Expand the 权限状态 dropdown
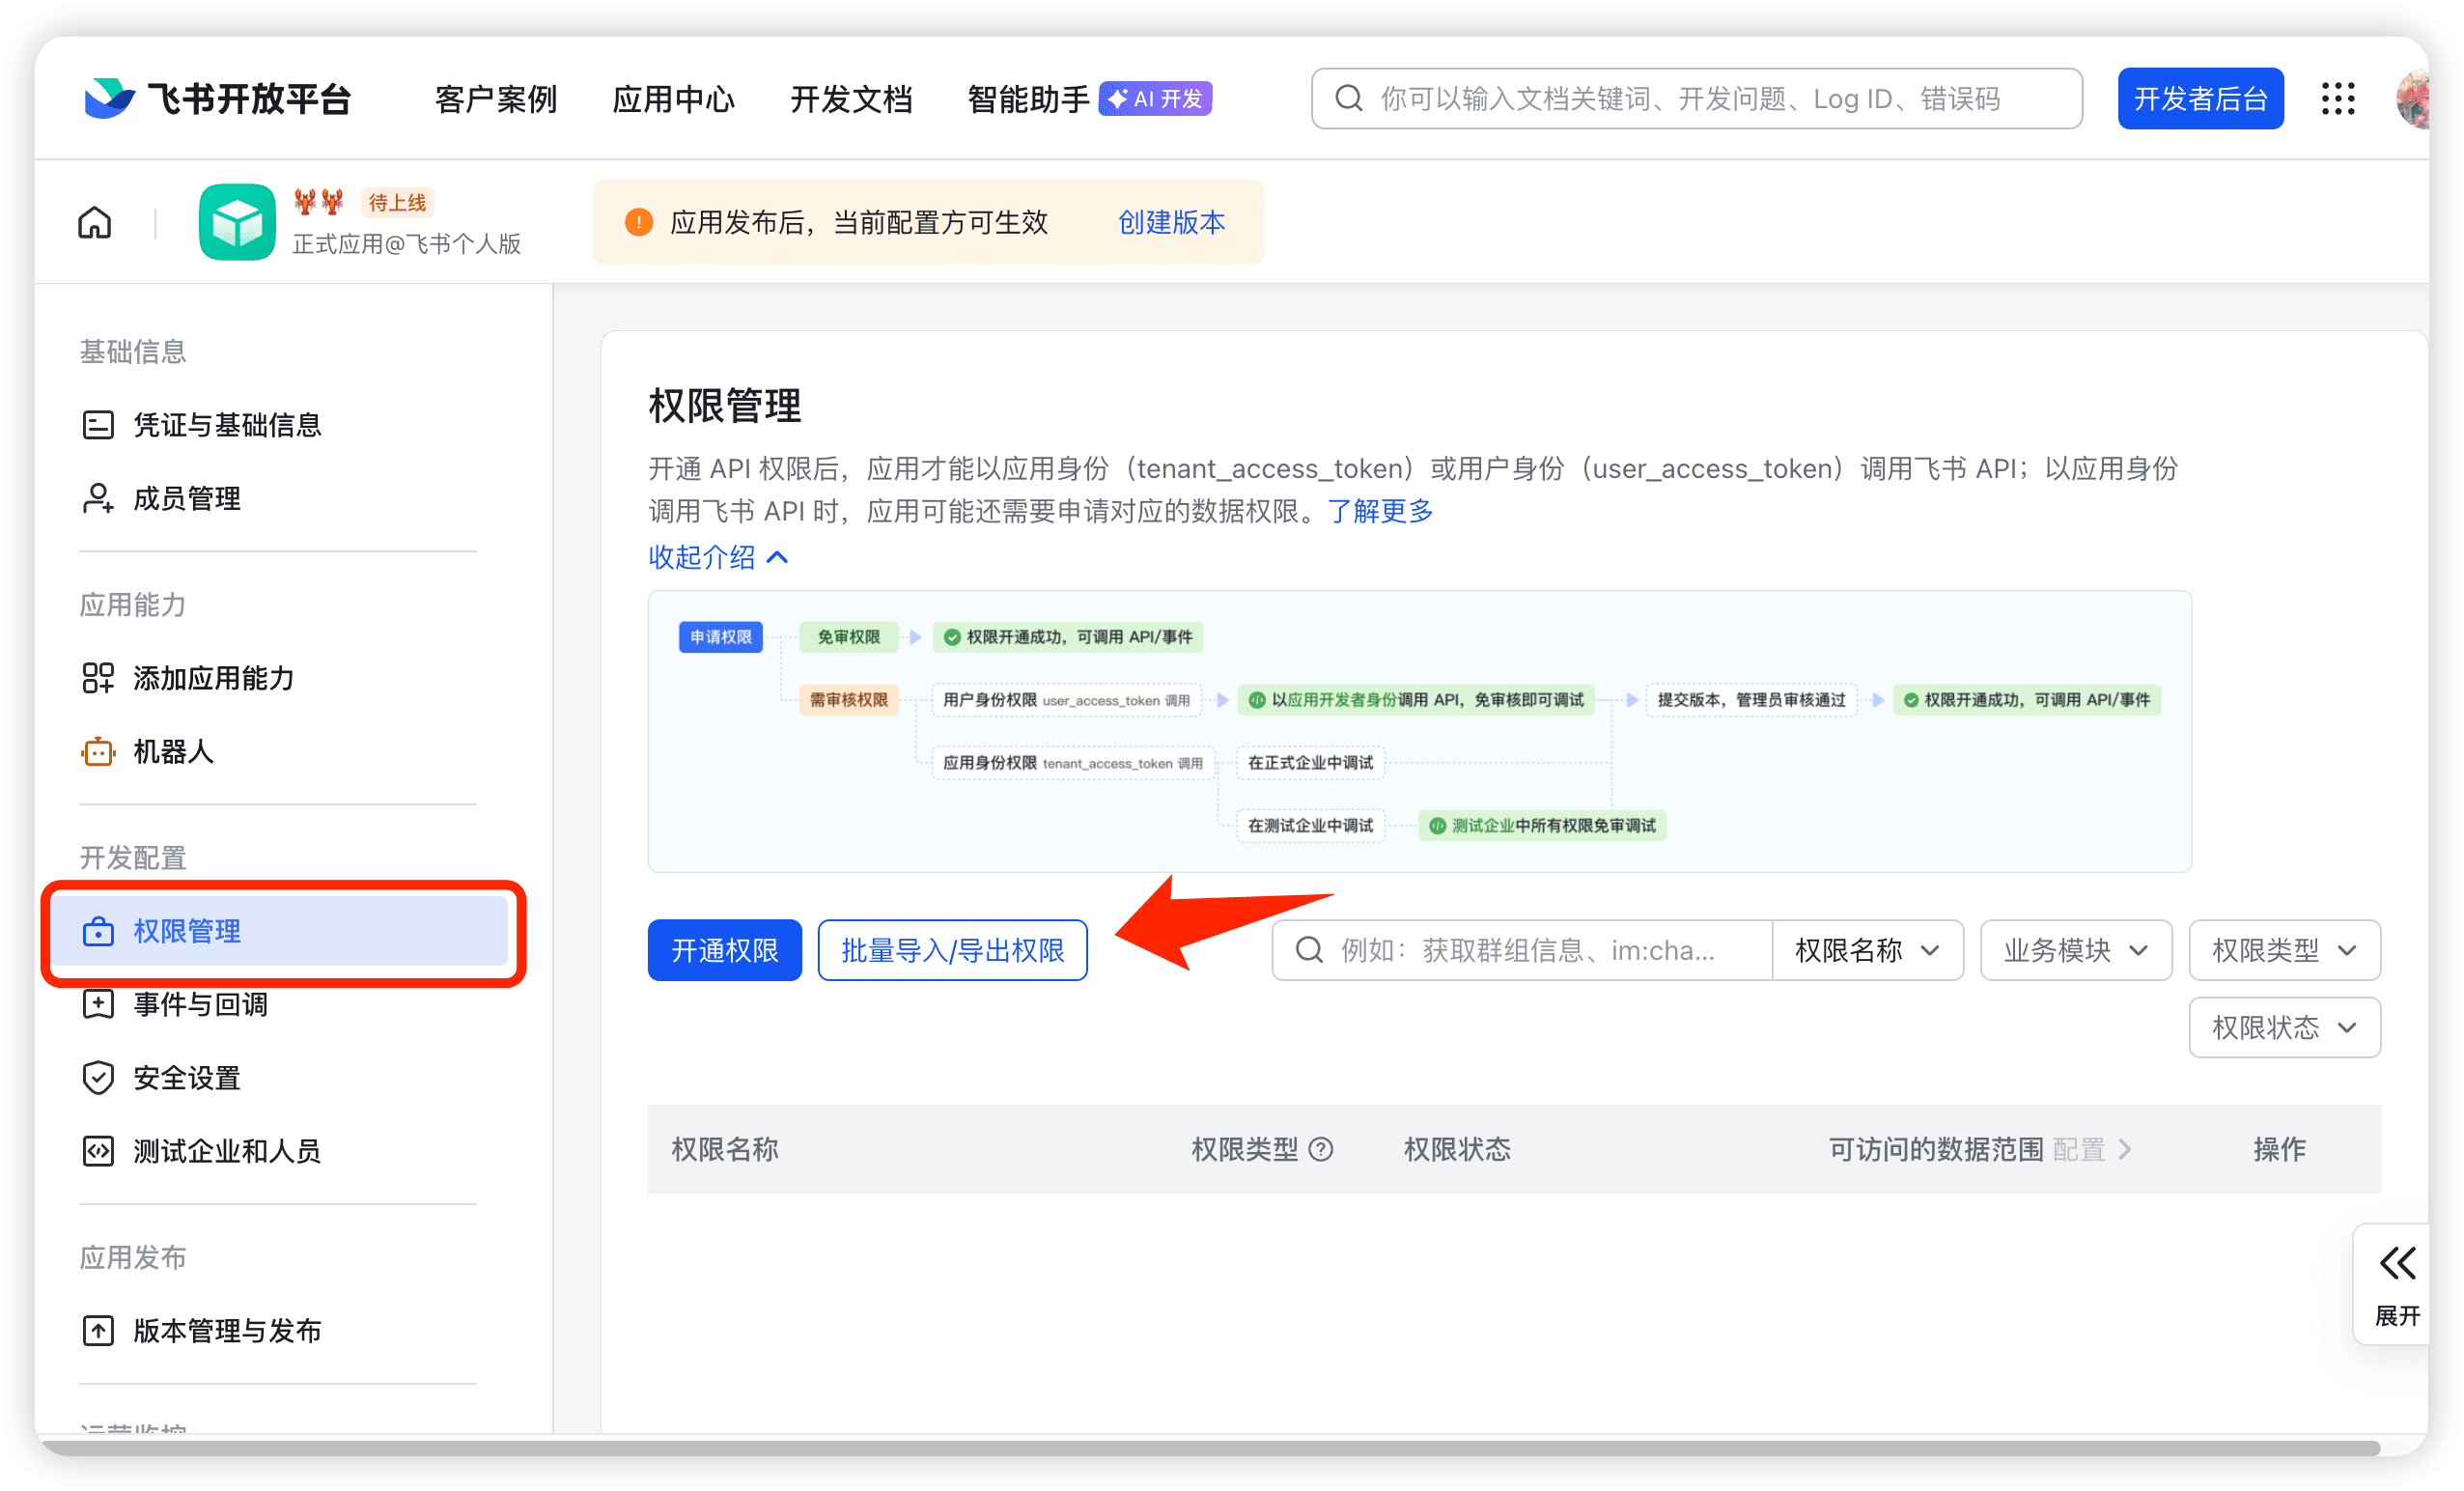 click(x=2284, y=1027)
